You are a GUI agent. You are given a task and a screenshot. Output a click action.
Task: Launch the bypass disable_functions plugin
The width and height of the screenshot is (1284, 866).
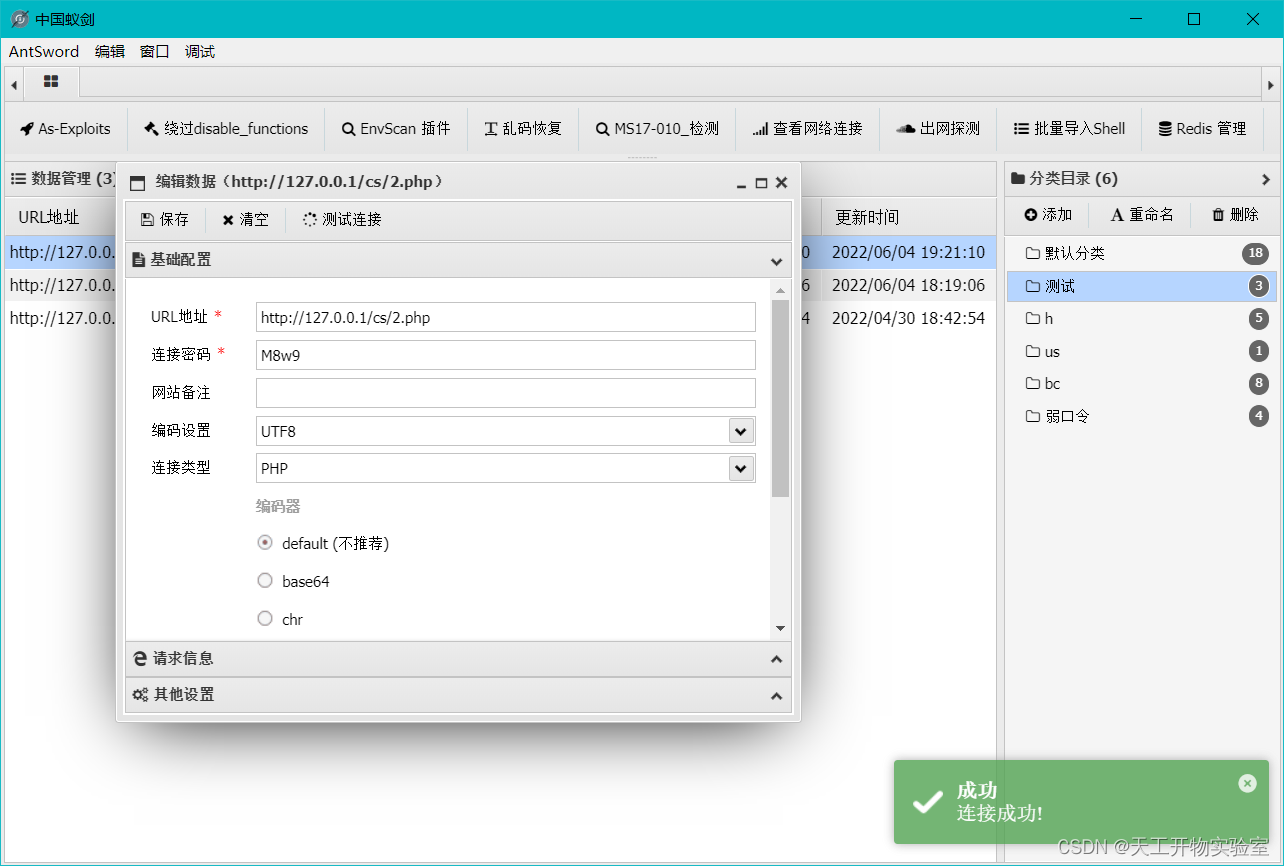coord(226,129)
